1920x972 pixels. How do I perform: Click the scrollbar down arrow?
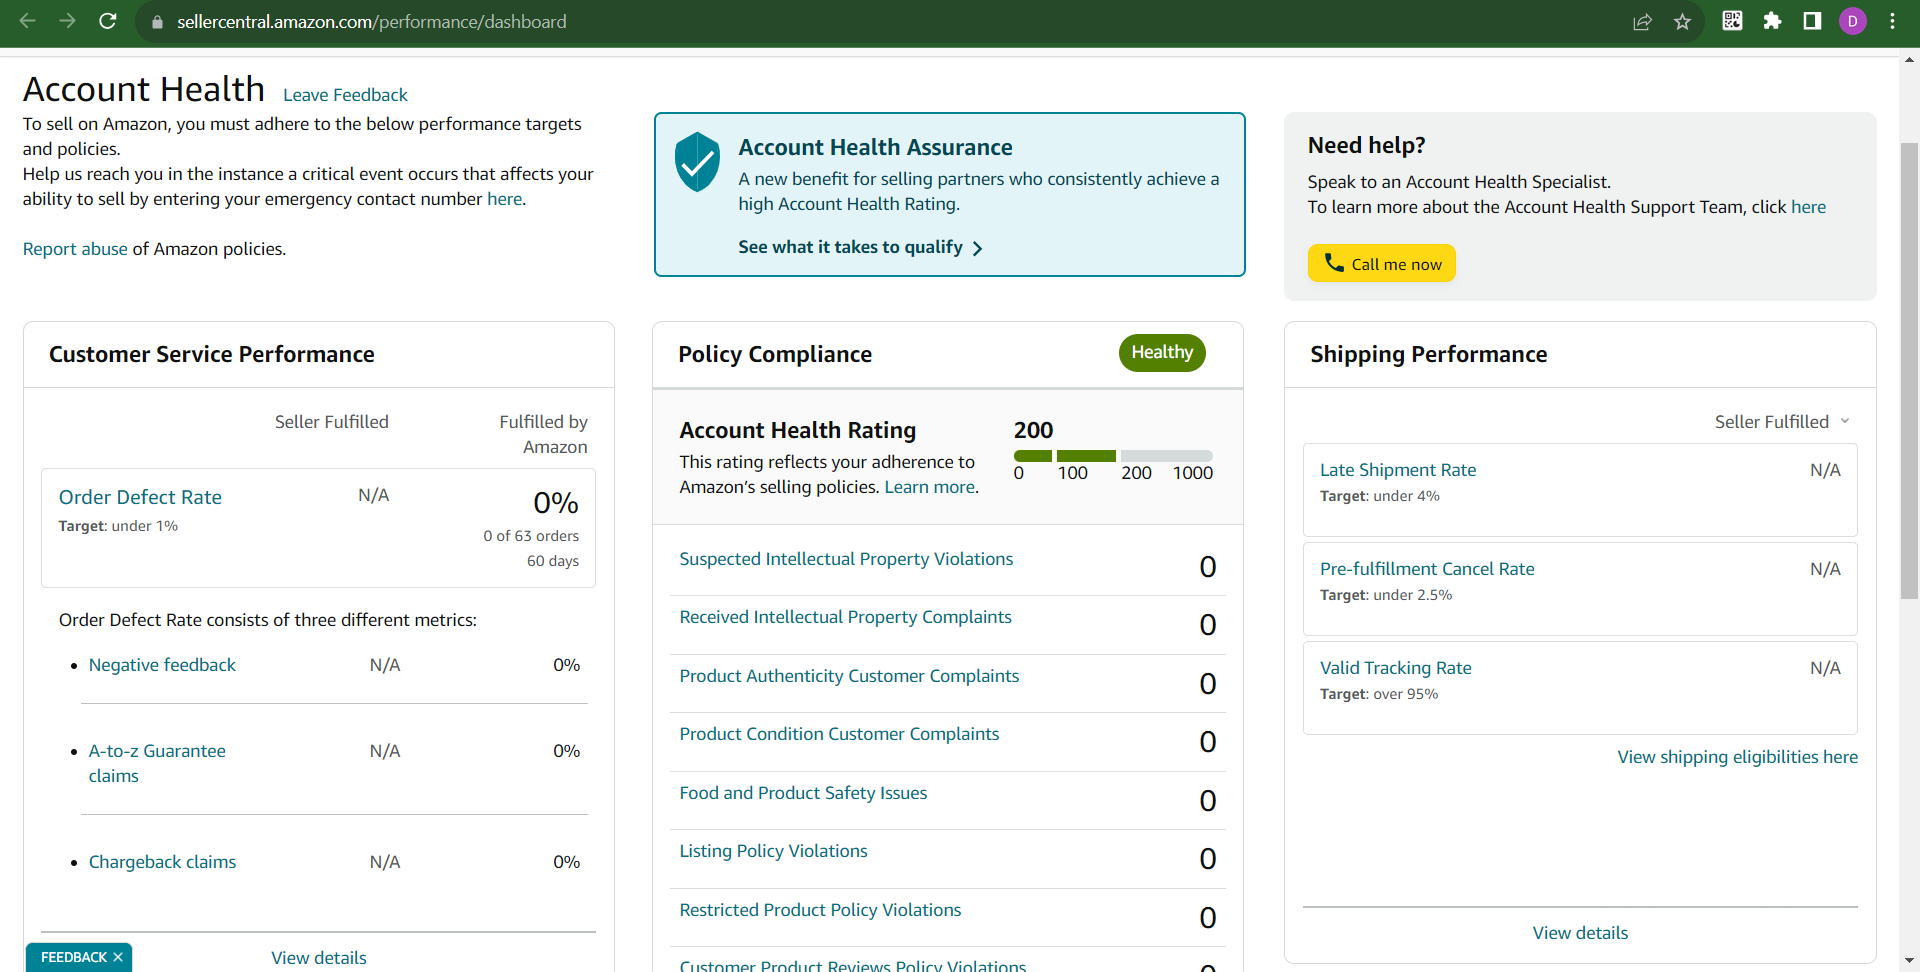pos(1909,961)
